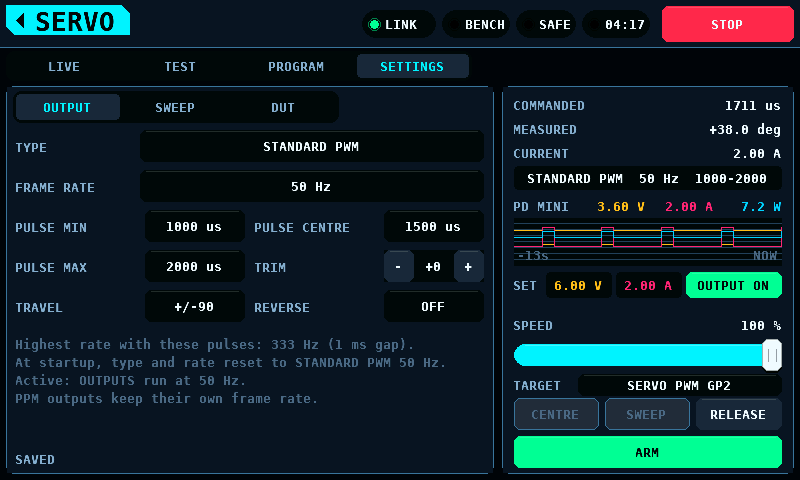Image resolution: width=800 pixels, height=480 pixels.
Task: Click the 'PPM outputs keep their own frame rate' note
Action: tap(166, 398)
